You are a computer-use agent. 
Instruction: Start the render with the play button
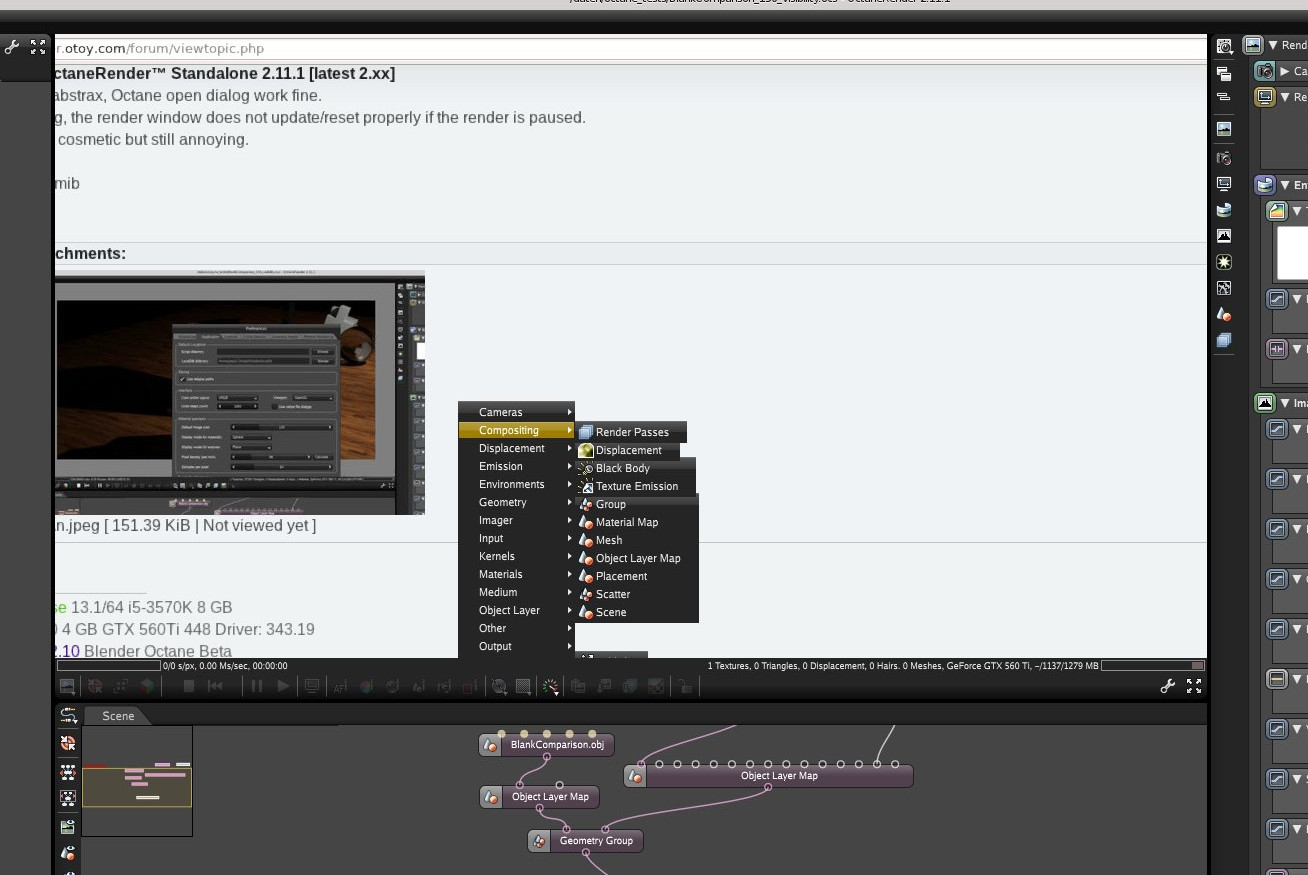(283, 686)
